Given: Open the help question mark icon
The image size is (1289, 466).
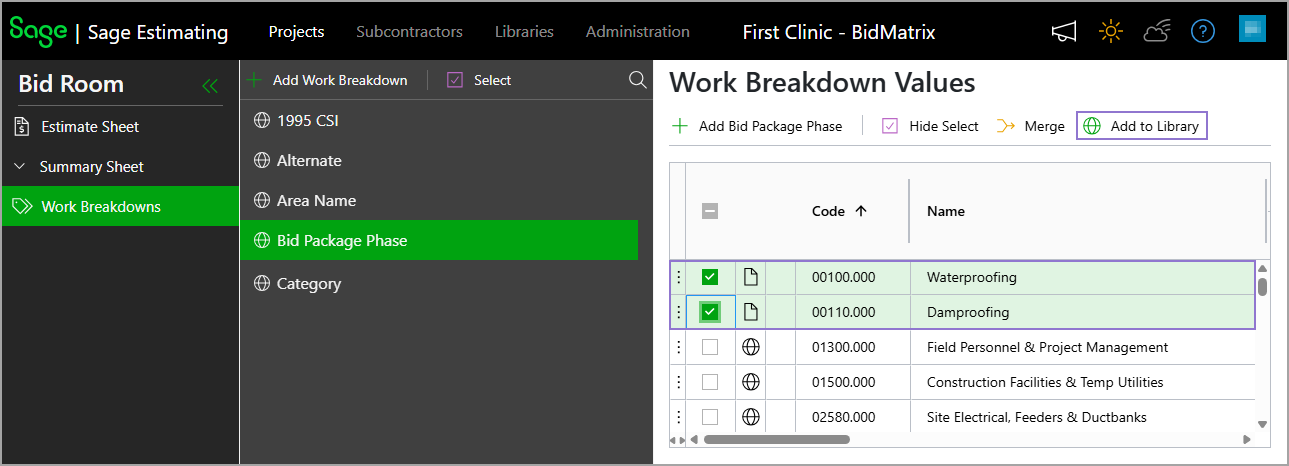Looking at the screenshot, I should 1202,32.
